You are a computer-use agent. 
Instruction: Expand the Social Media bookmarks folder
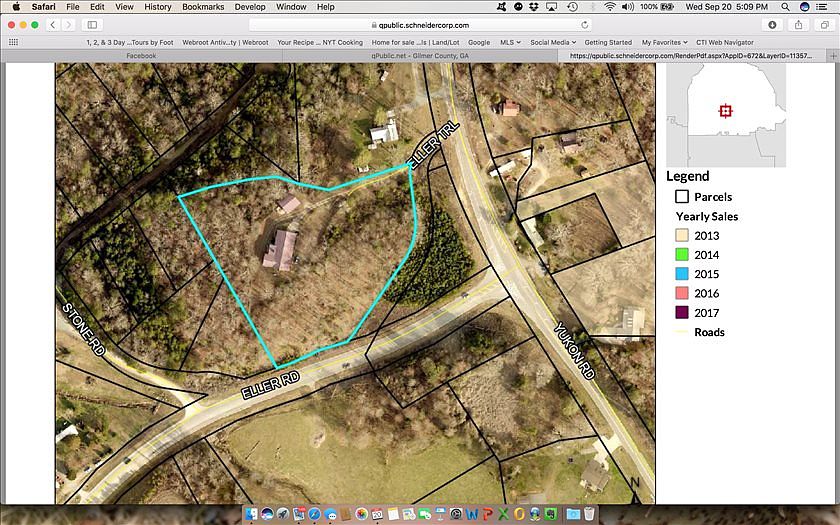(x=552, y=42)
